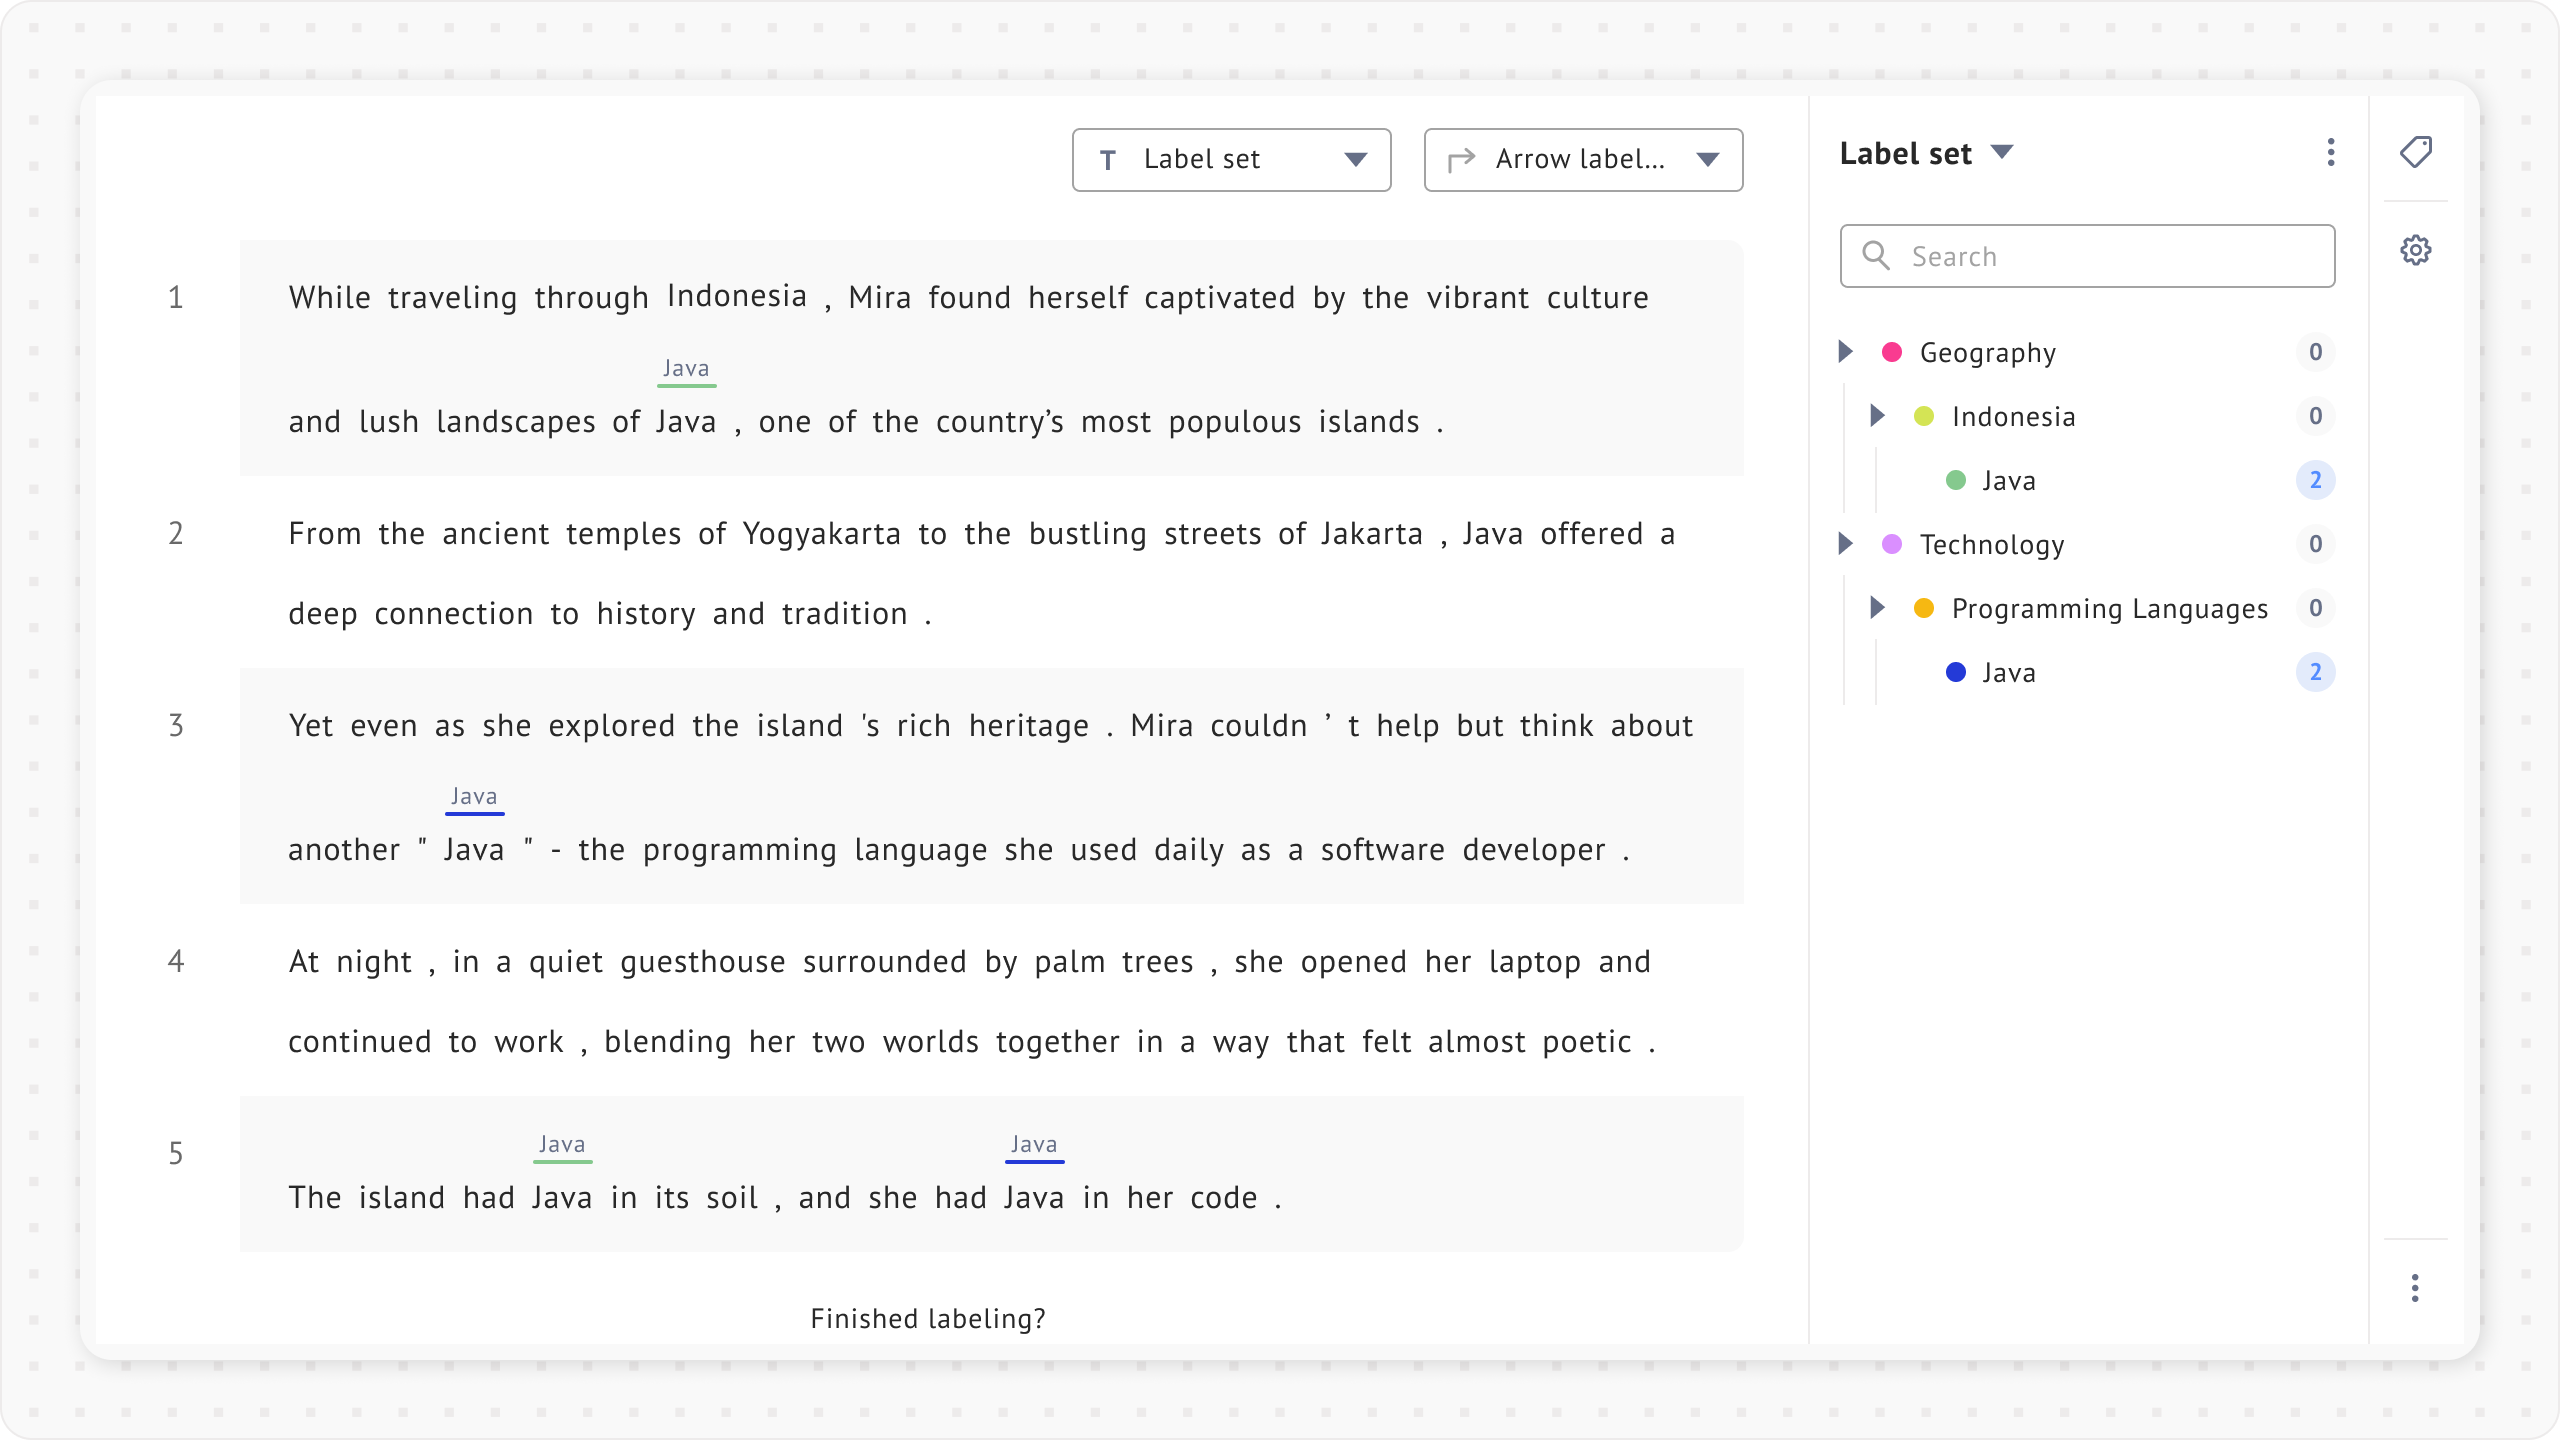Click the Finished labeling? text
The image size is (2560, 1440).
point(928,1319)
